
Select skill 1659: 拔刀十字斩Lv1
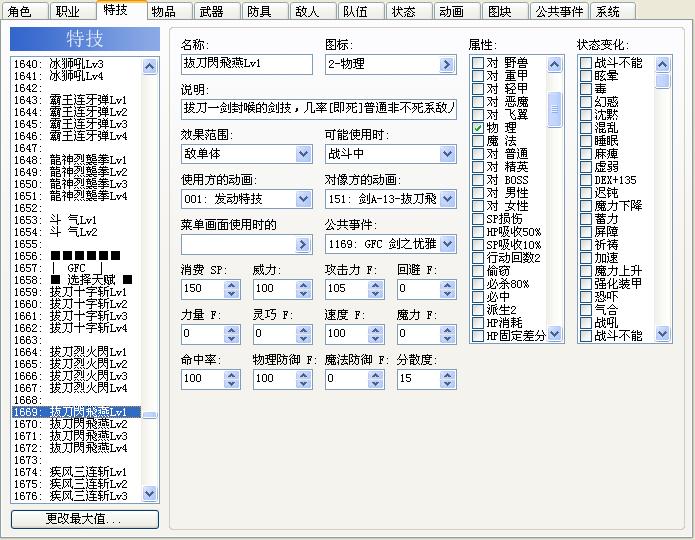(76, 292)
